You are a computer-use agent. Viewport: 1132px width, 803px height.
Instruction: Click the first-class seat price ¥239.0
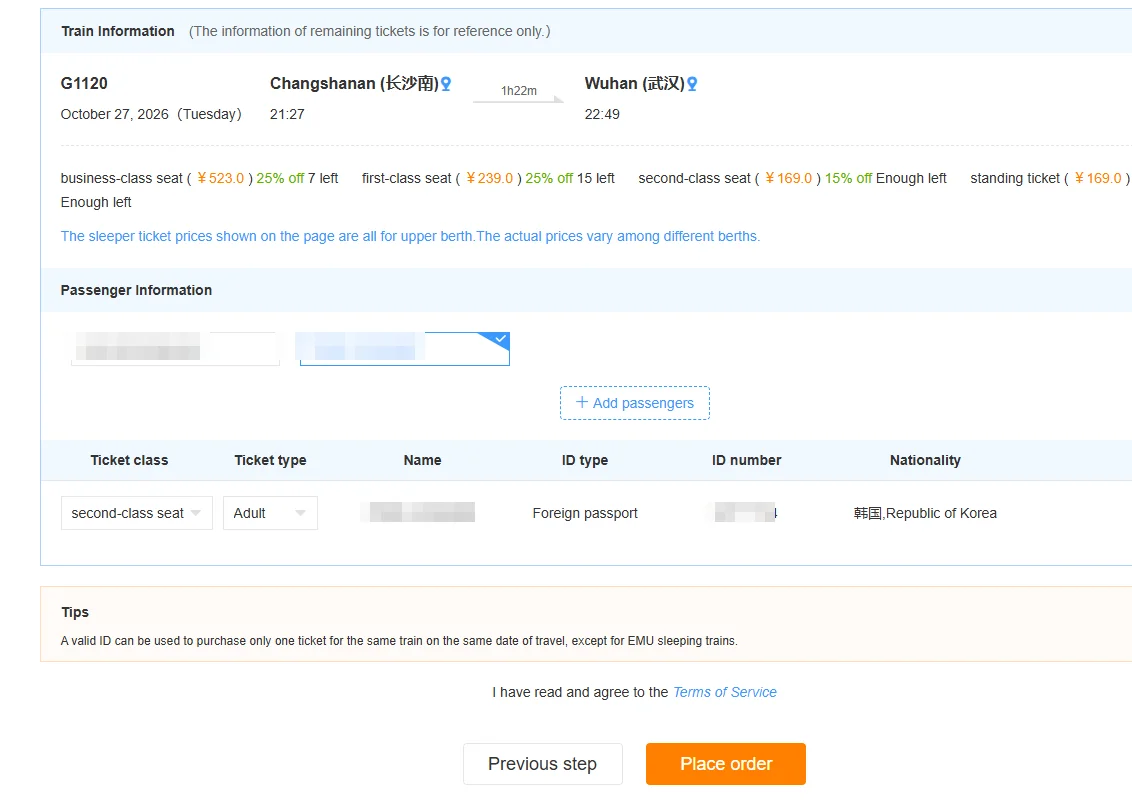489,178
